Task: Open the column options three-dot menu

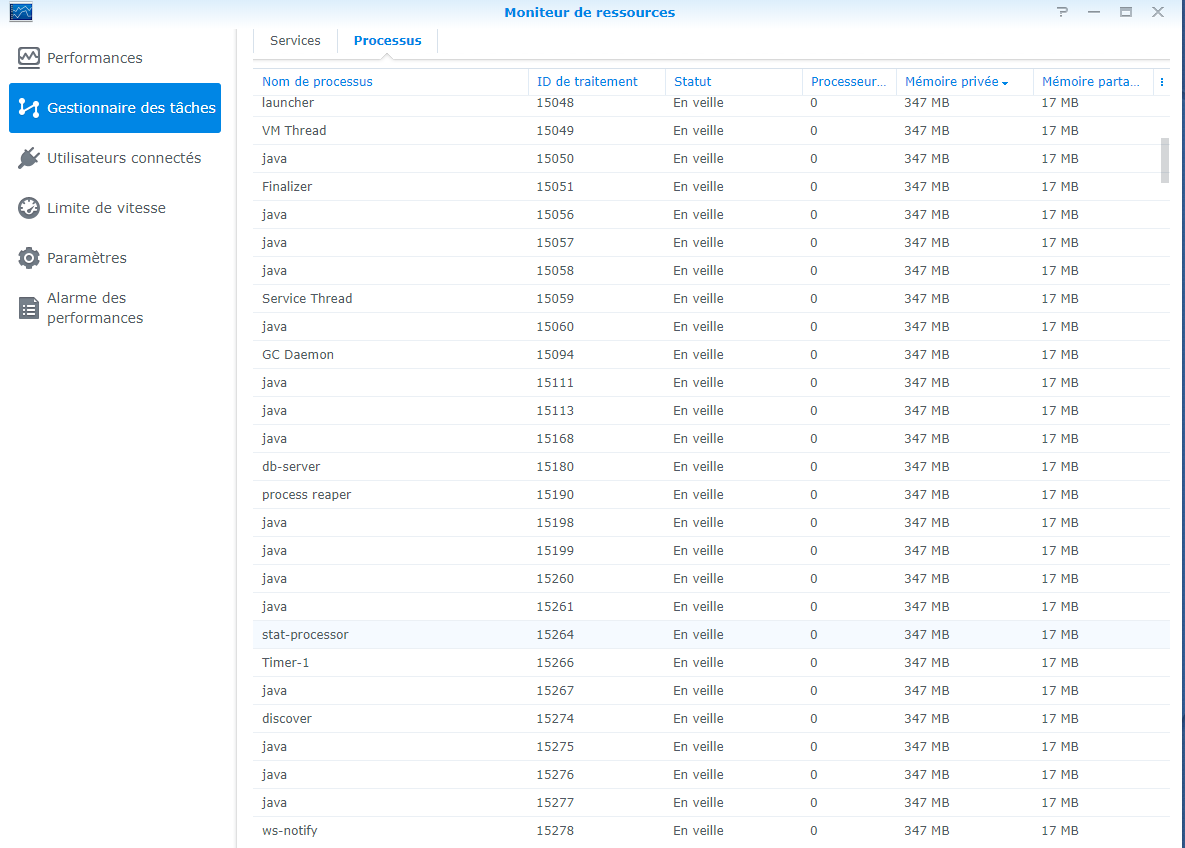Action: coord(1161,82)
